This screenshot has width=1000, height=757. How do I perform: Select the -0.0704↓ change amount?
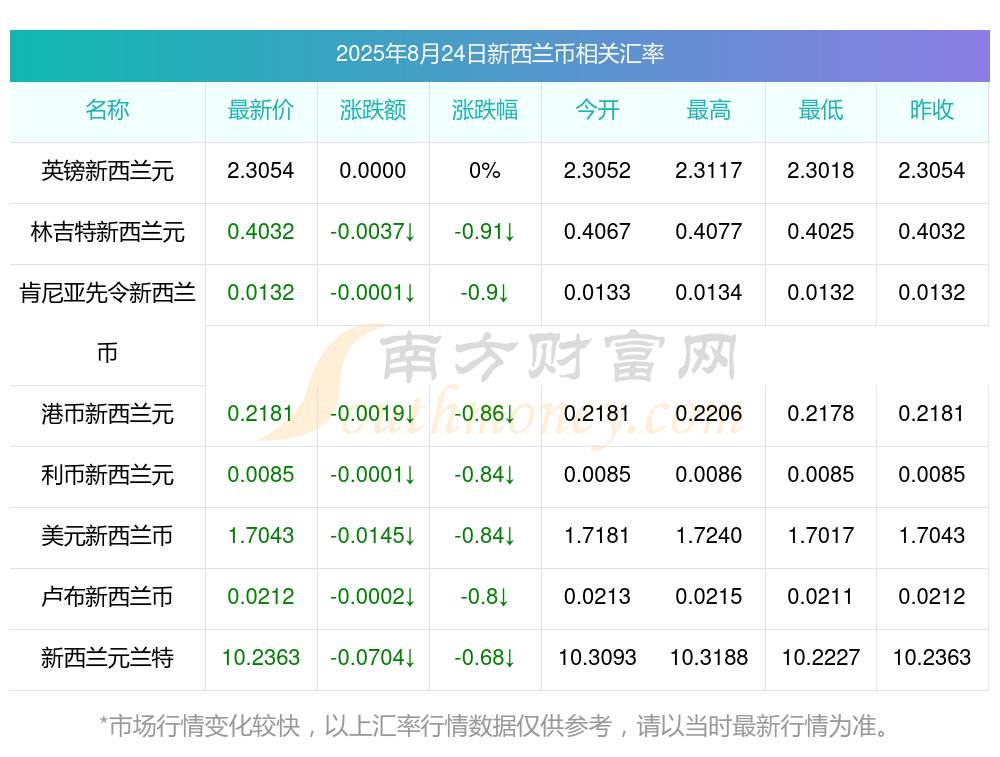coord(372,657)
